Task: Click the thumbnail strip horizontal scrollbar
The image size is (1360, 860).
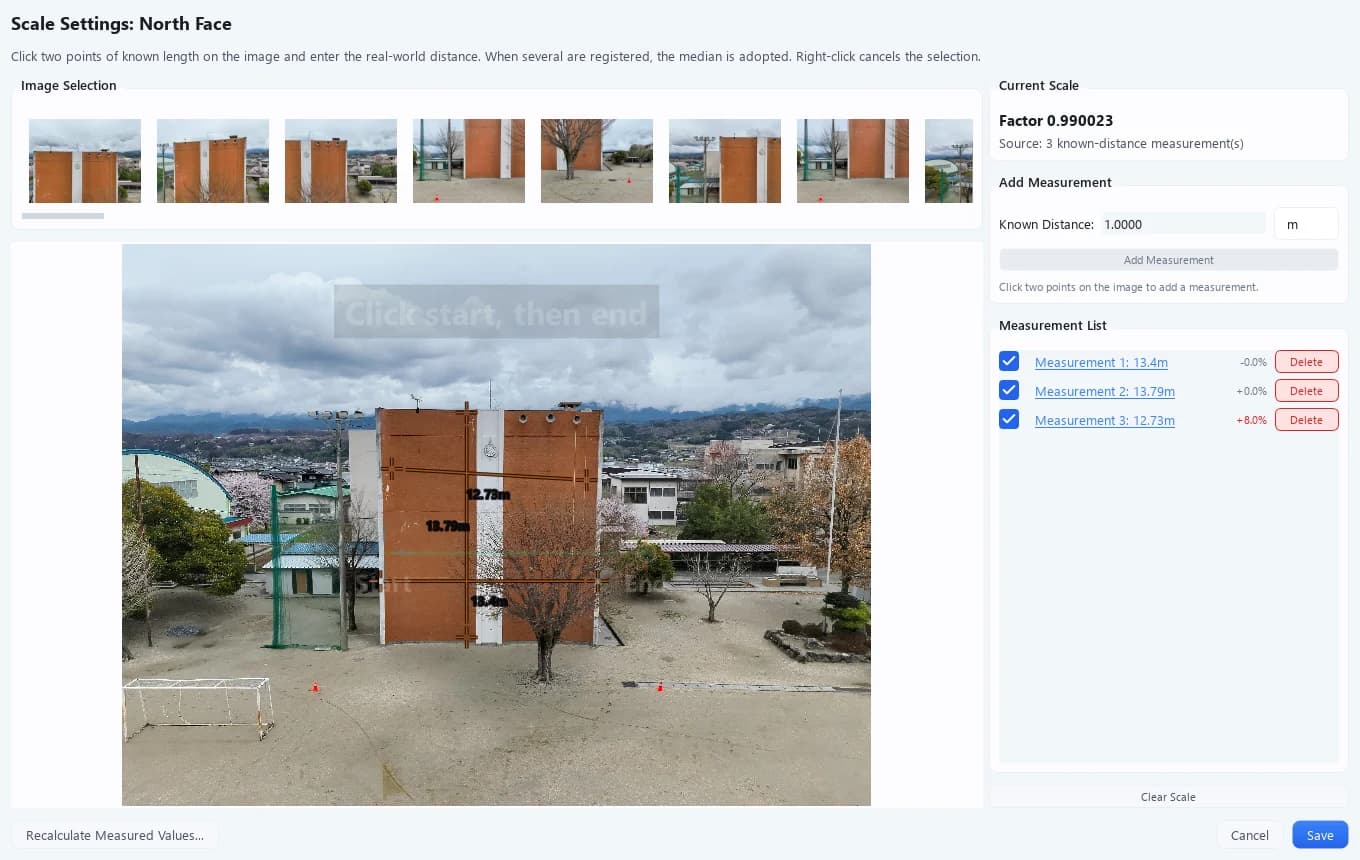Action: [x=63, y=215]
